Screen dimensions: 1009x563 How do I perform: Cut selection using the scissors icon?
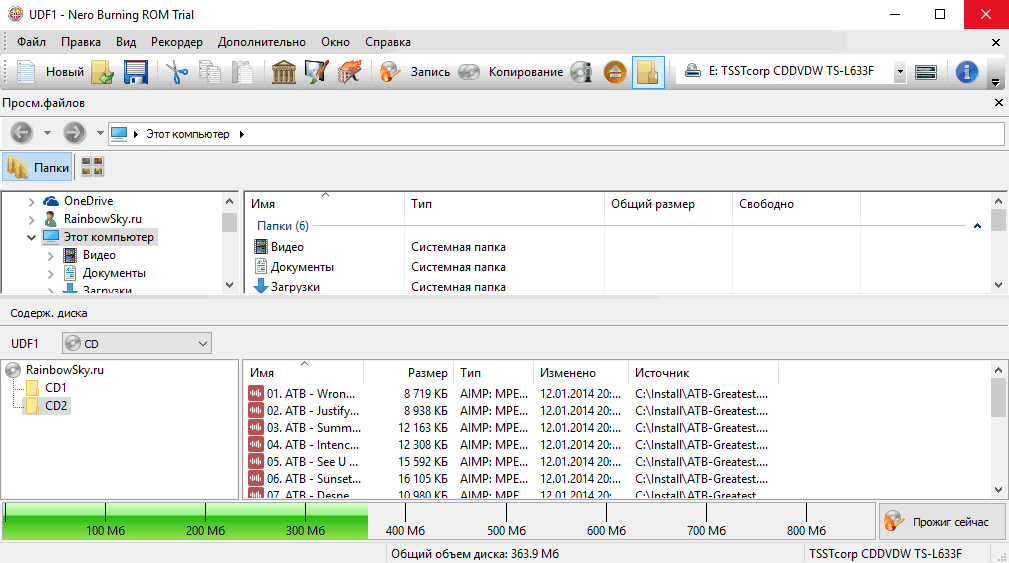pyautogui.click(x=177, y=71)
